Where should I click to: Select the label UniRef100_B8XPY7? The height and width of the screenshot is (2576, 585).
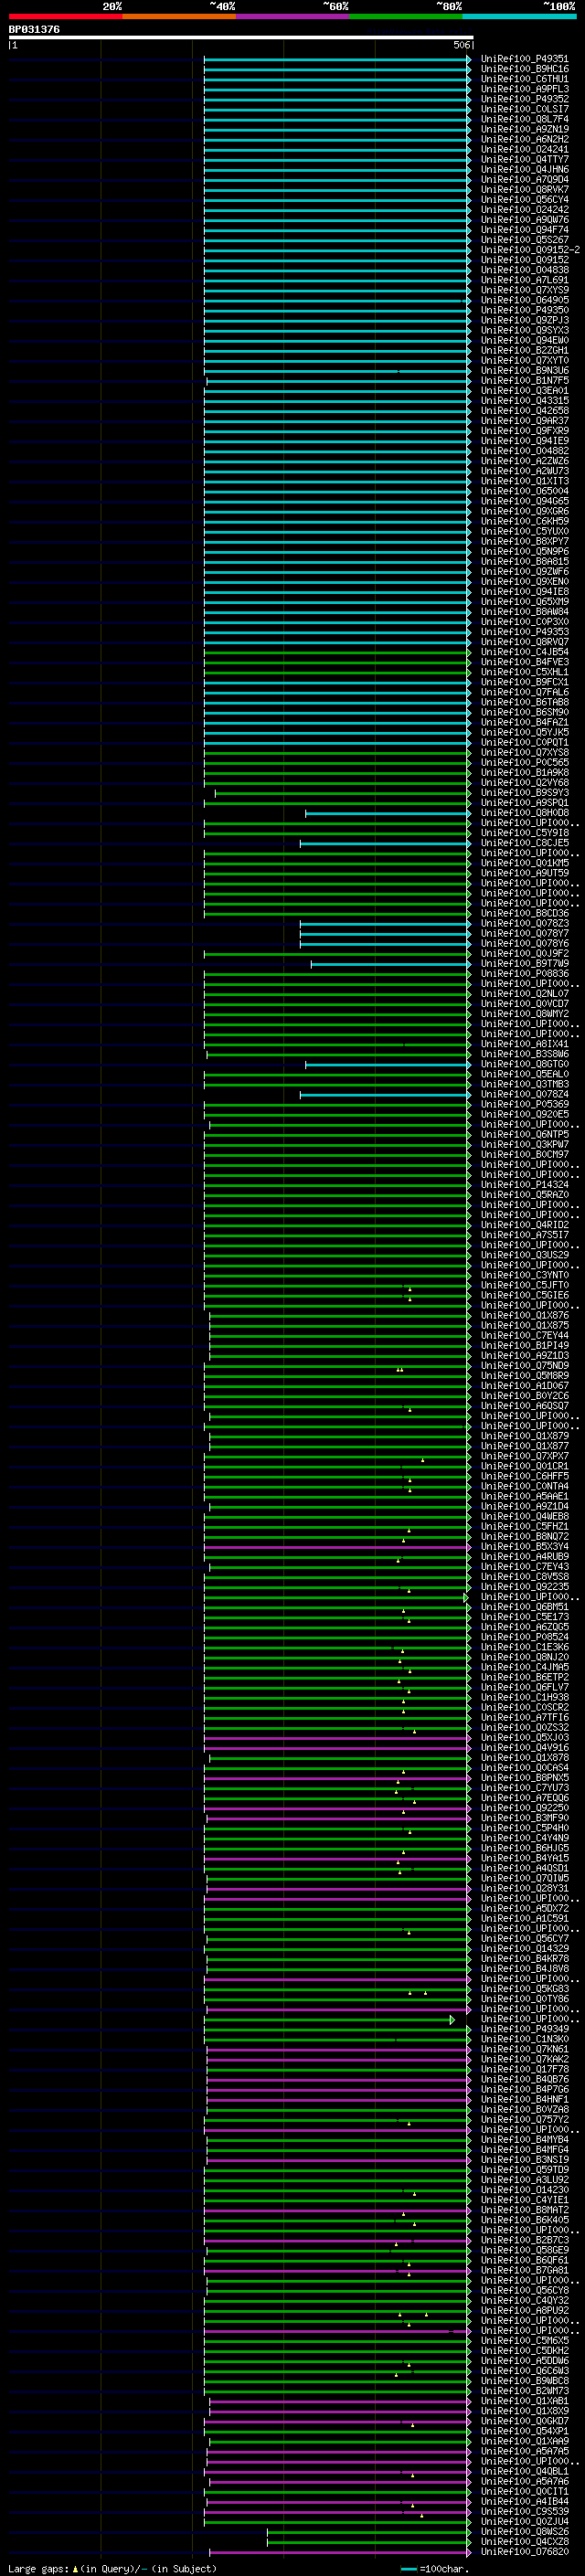click(x=524, y=541)
